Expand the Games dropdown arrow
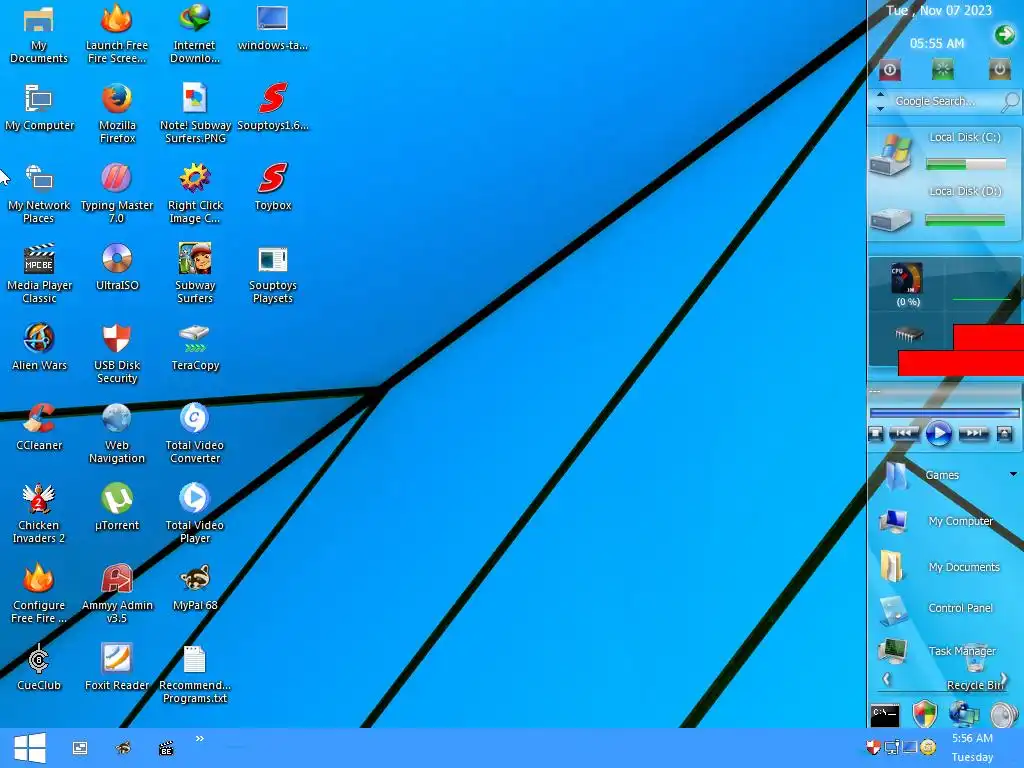The height and width of the screenshot is (768, 1024). [x=1013, y=474]
